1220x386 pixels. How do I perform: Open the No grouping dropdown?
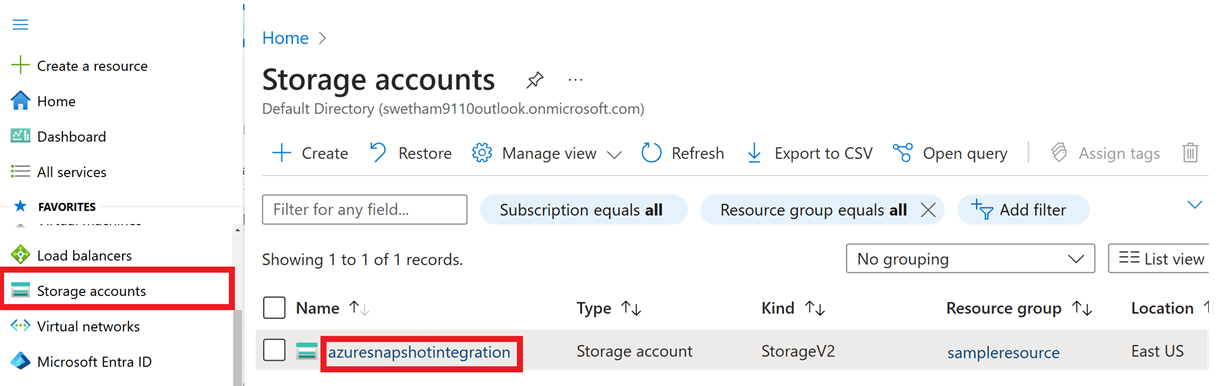[970, 259]
